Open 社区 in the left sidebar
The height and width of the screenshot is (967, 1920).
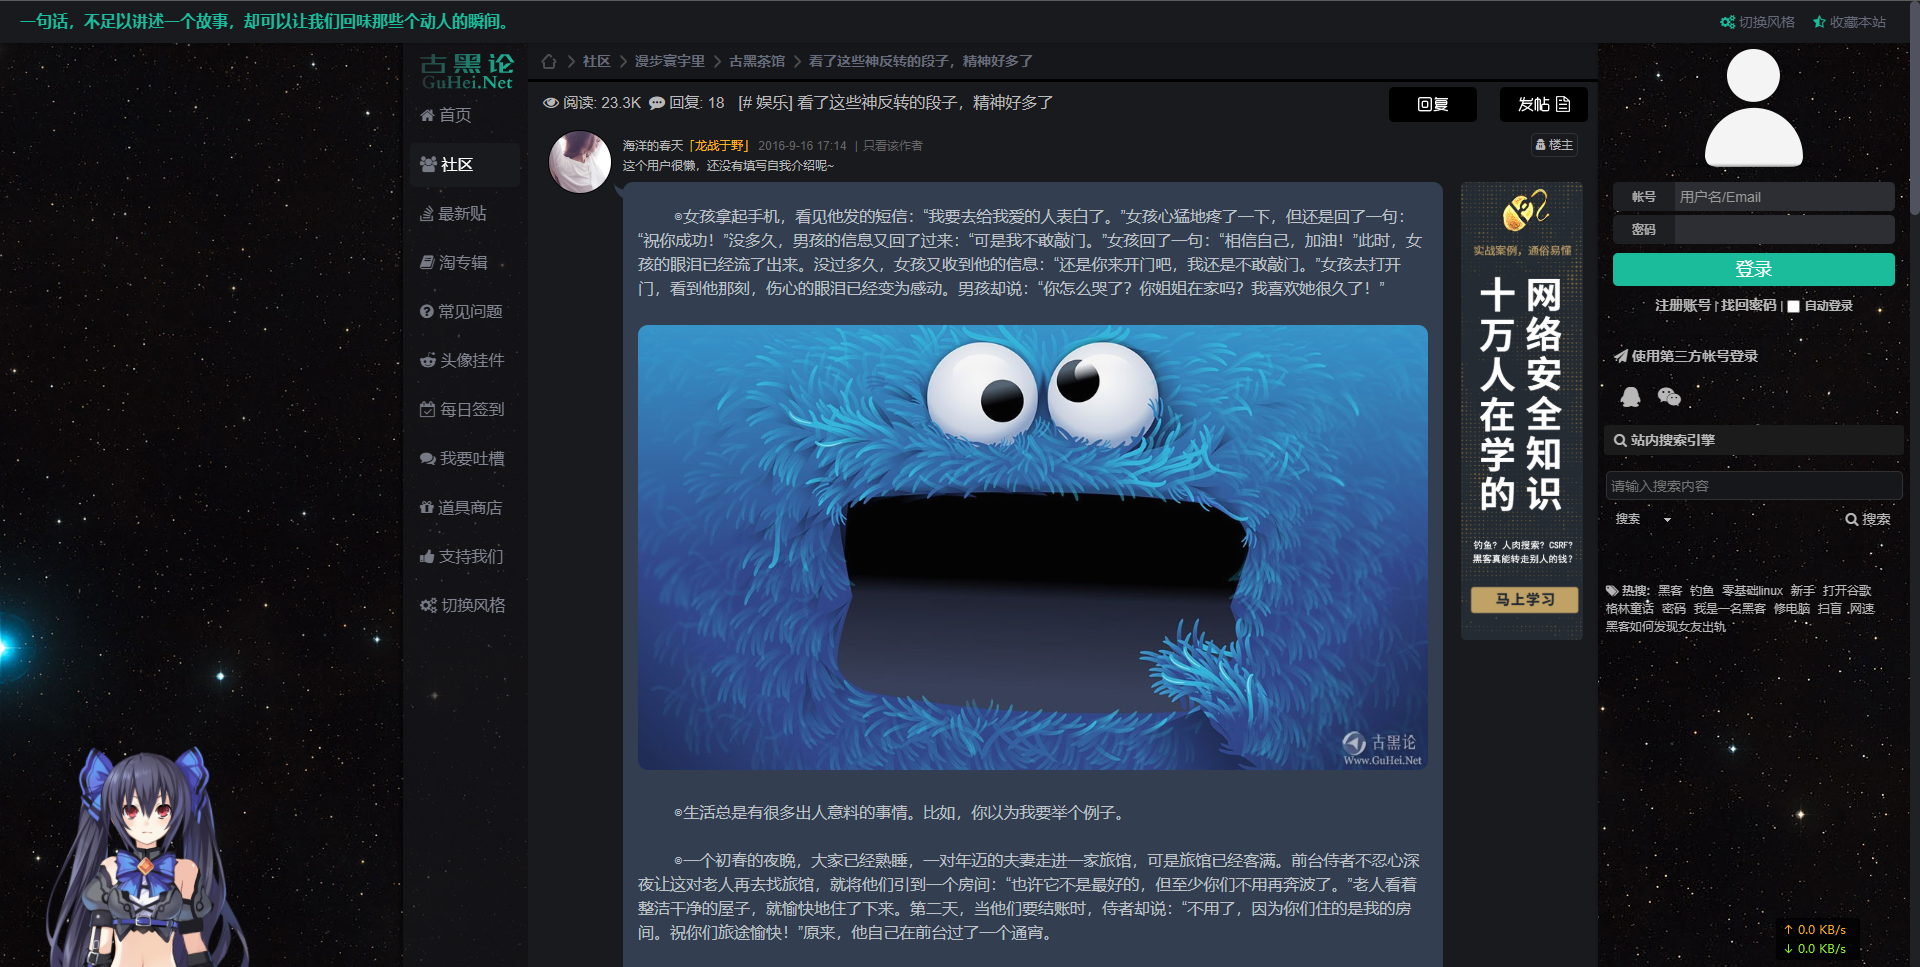tap(465, 165)
